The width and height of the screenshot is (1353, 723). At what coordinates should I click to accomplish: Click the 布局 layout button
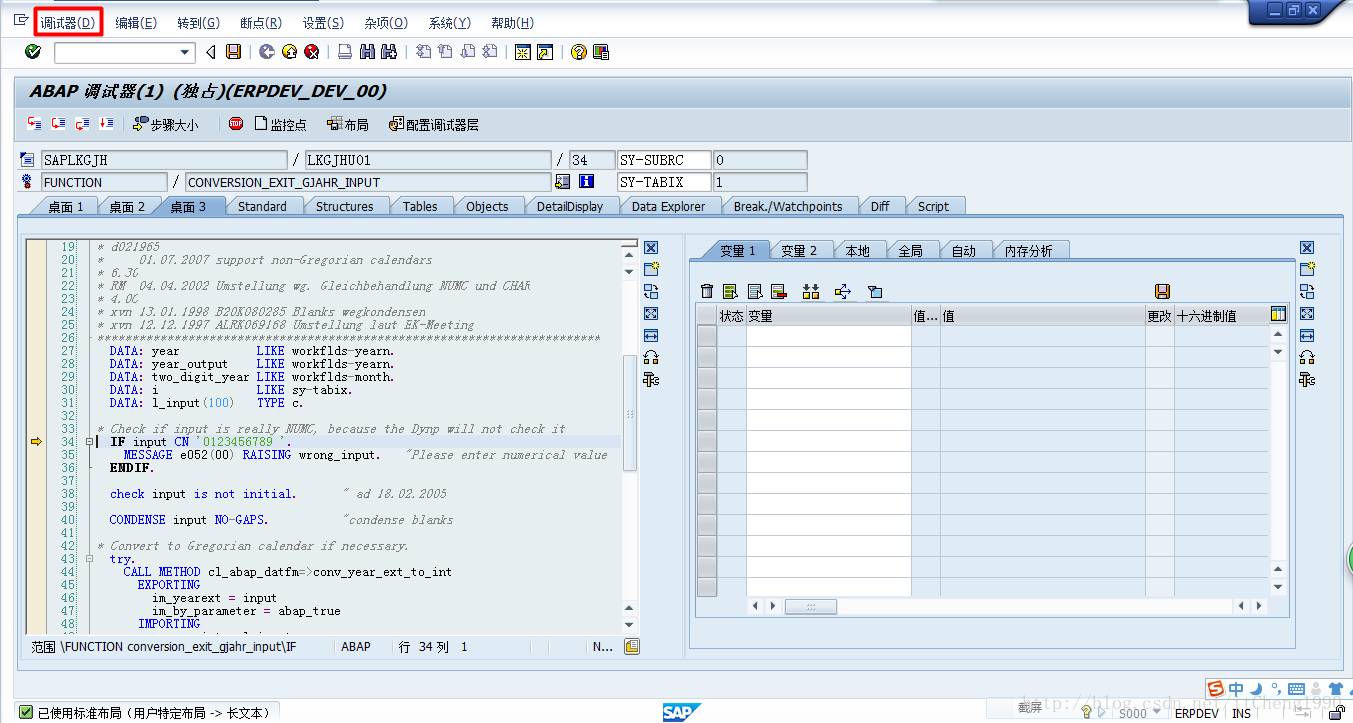coord(347,124)
